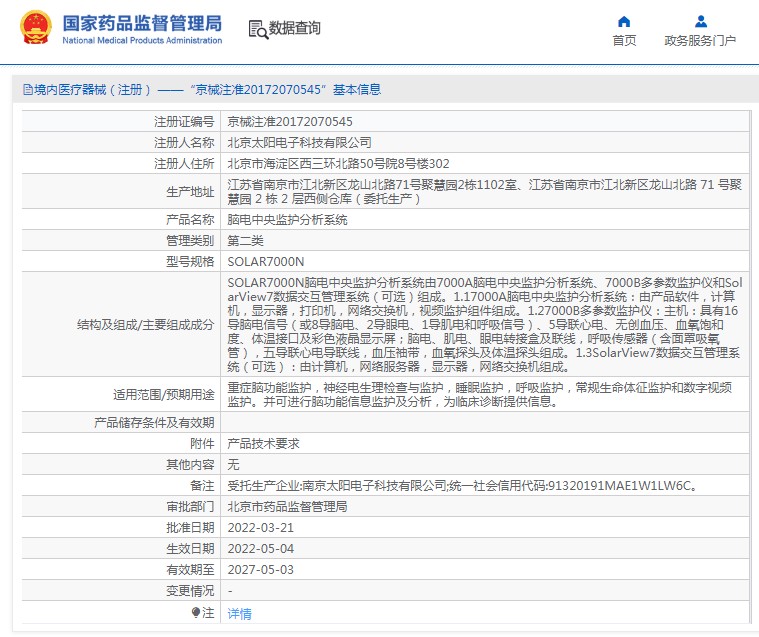
Task: Click the 产品技术要求 attachment cell
Action: (x=263, y=443)
